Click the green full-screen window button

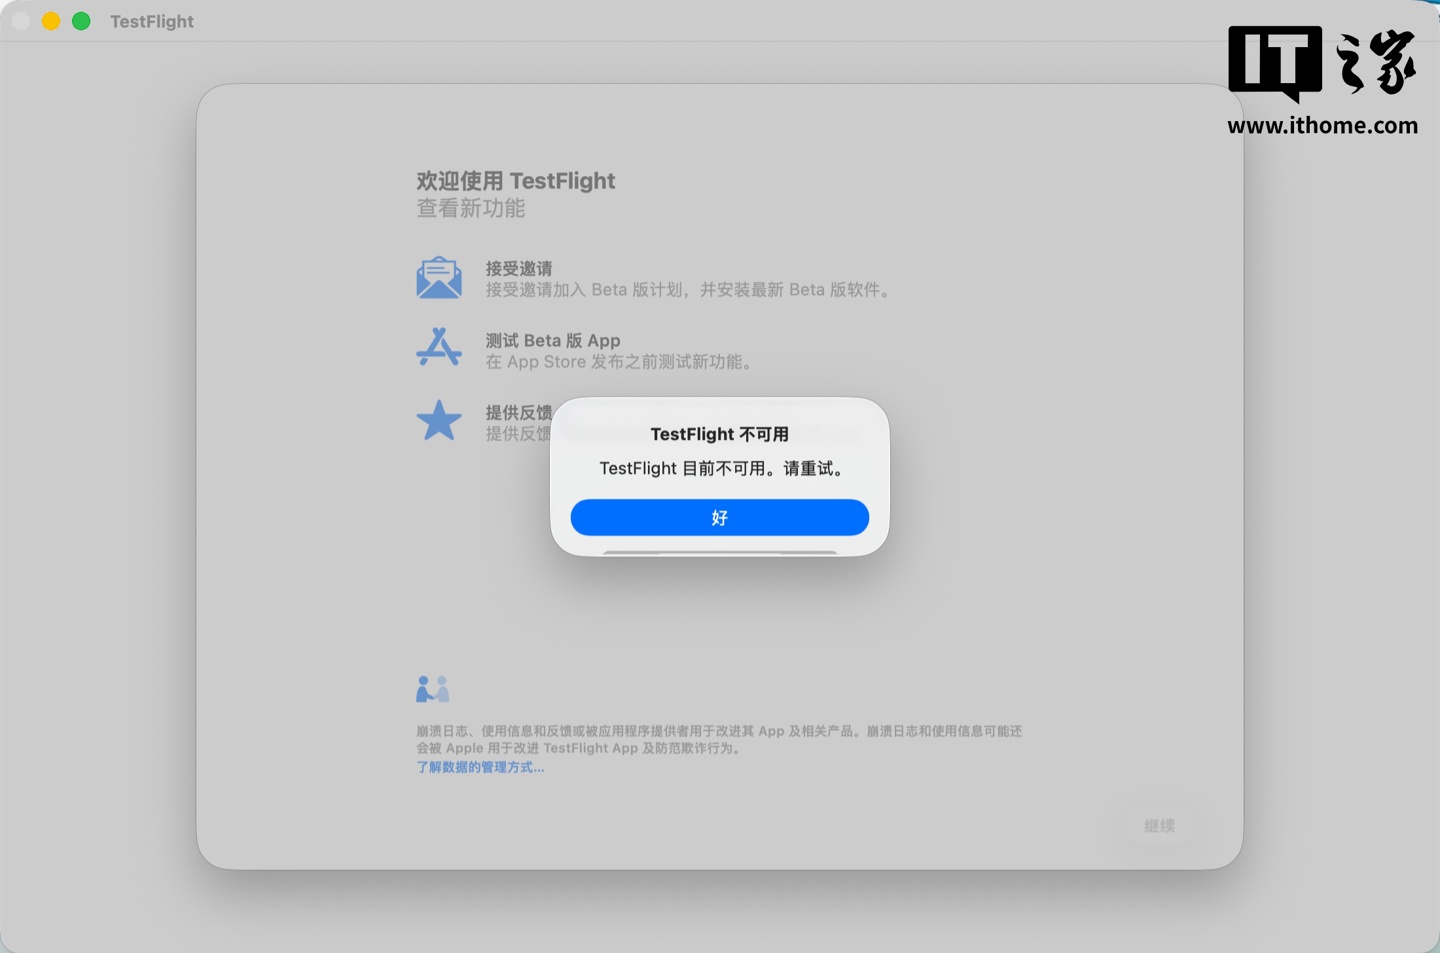[81, 21]
